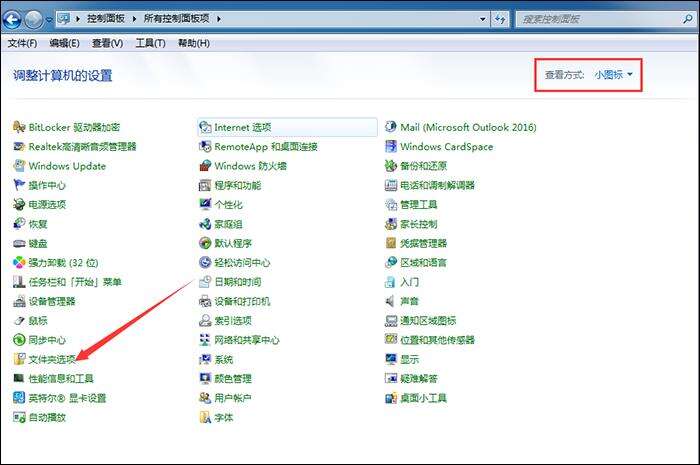Open the 英特尔® 显卡设置 icon
The height and width of the screenshot is (465, 700).
pyautogui.click(x=19, y=398)
